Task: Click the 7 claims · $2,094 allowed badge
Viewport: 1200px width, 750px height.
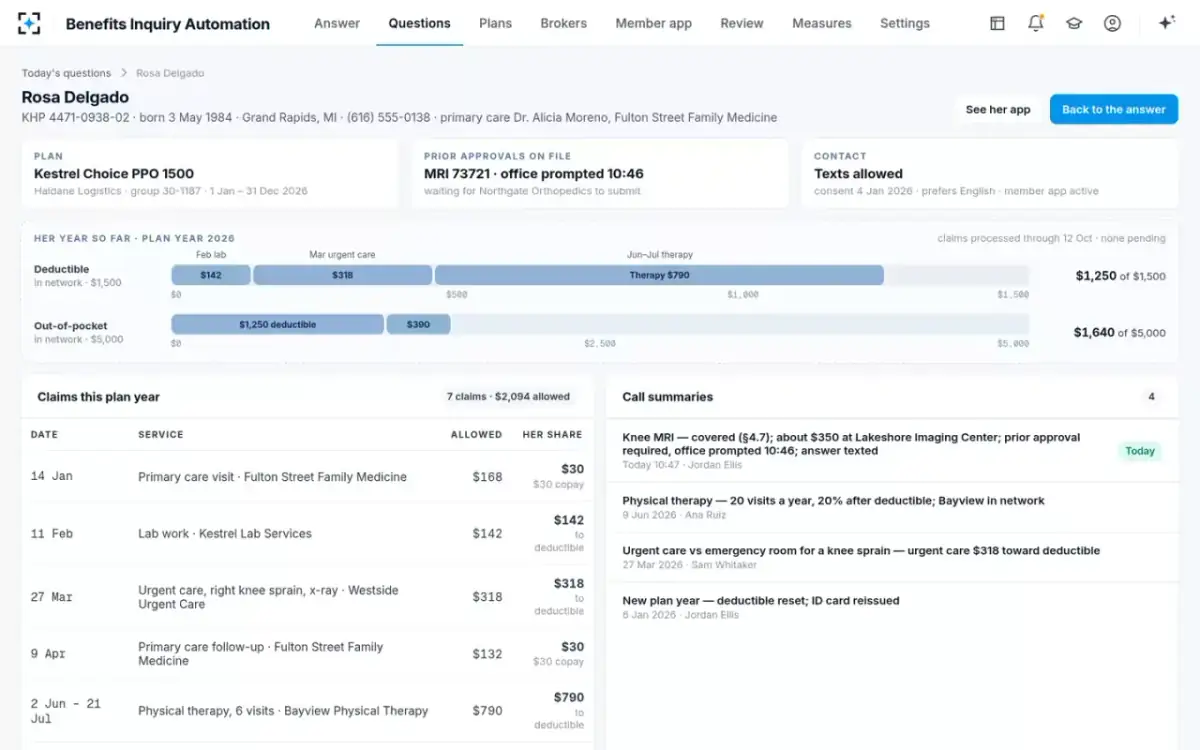Action: [508, 397]
